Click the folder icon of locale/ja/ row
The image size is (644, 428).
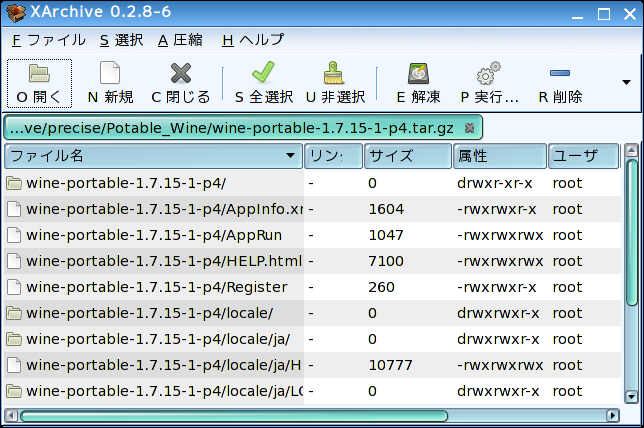point(14,339)
